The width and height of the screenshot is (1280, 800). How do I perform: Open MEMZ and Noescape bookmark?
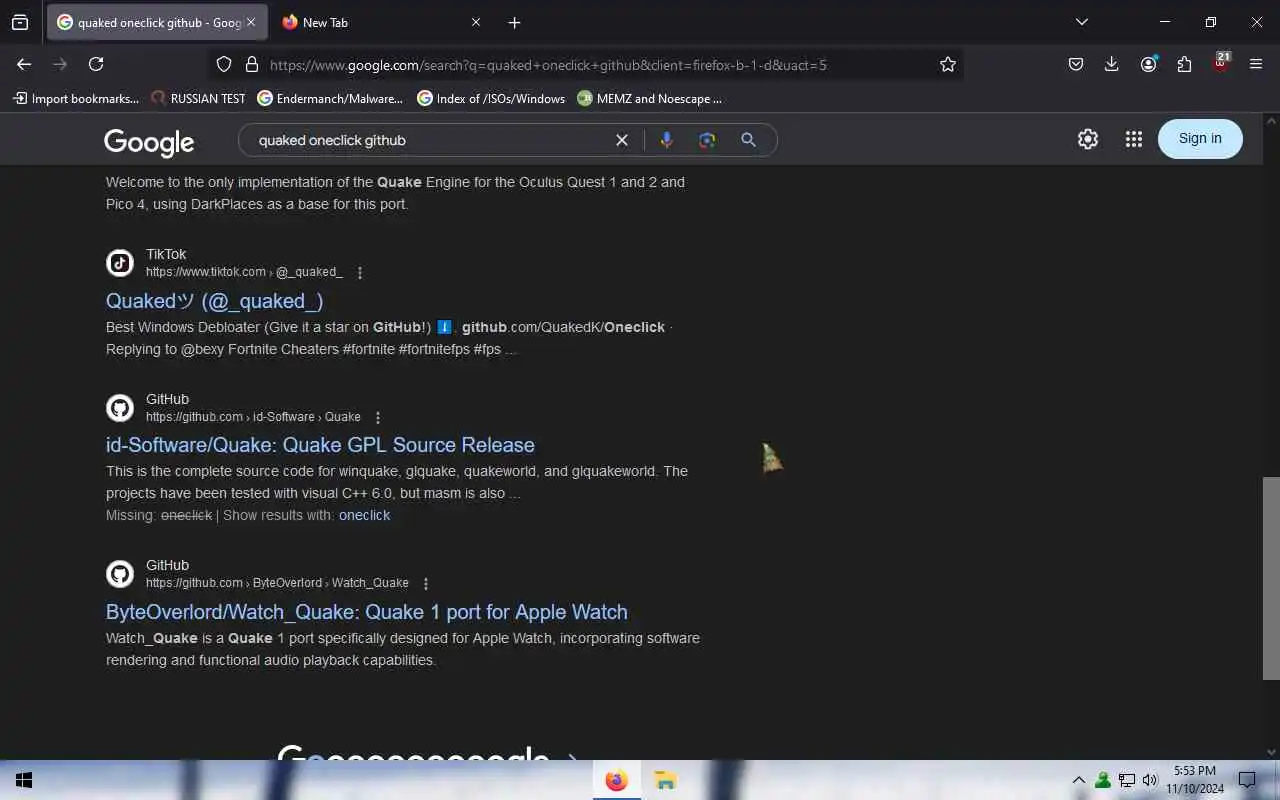tap(650, 98)
